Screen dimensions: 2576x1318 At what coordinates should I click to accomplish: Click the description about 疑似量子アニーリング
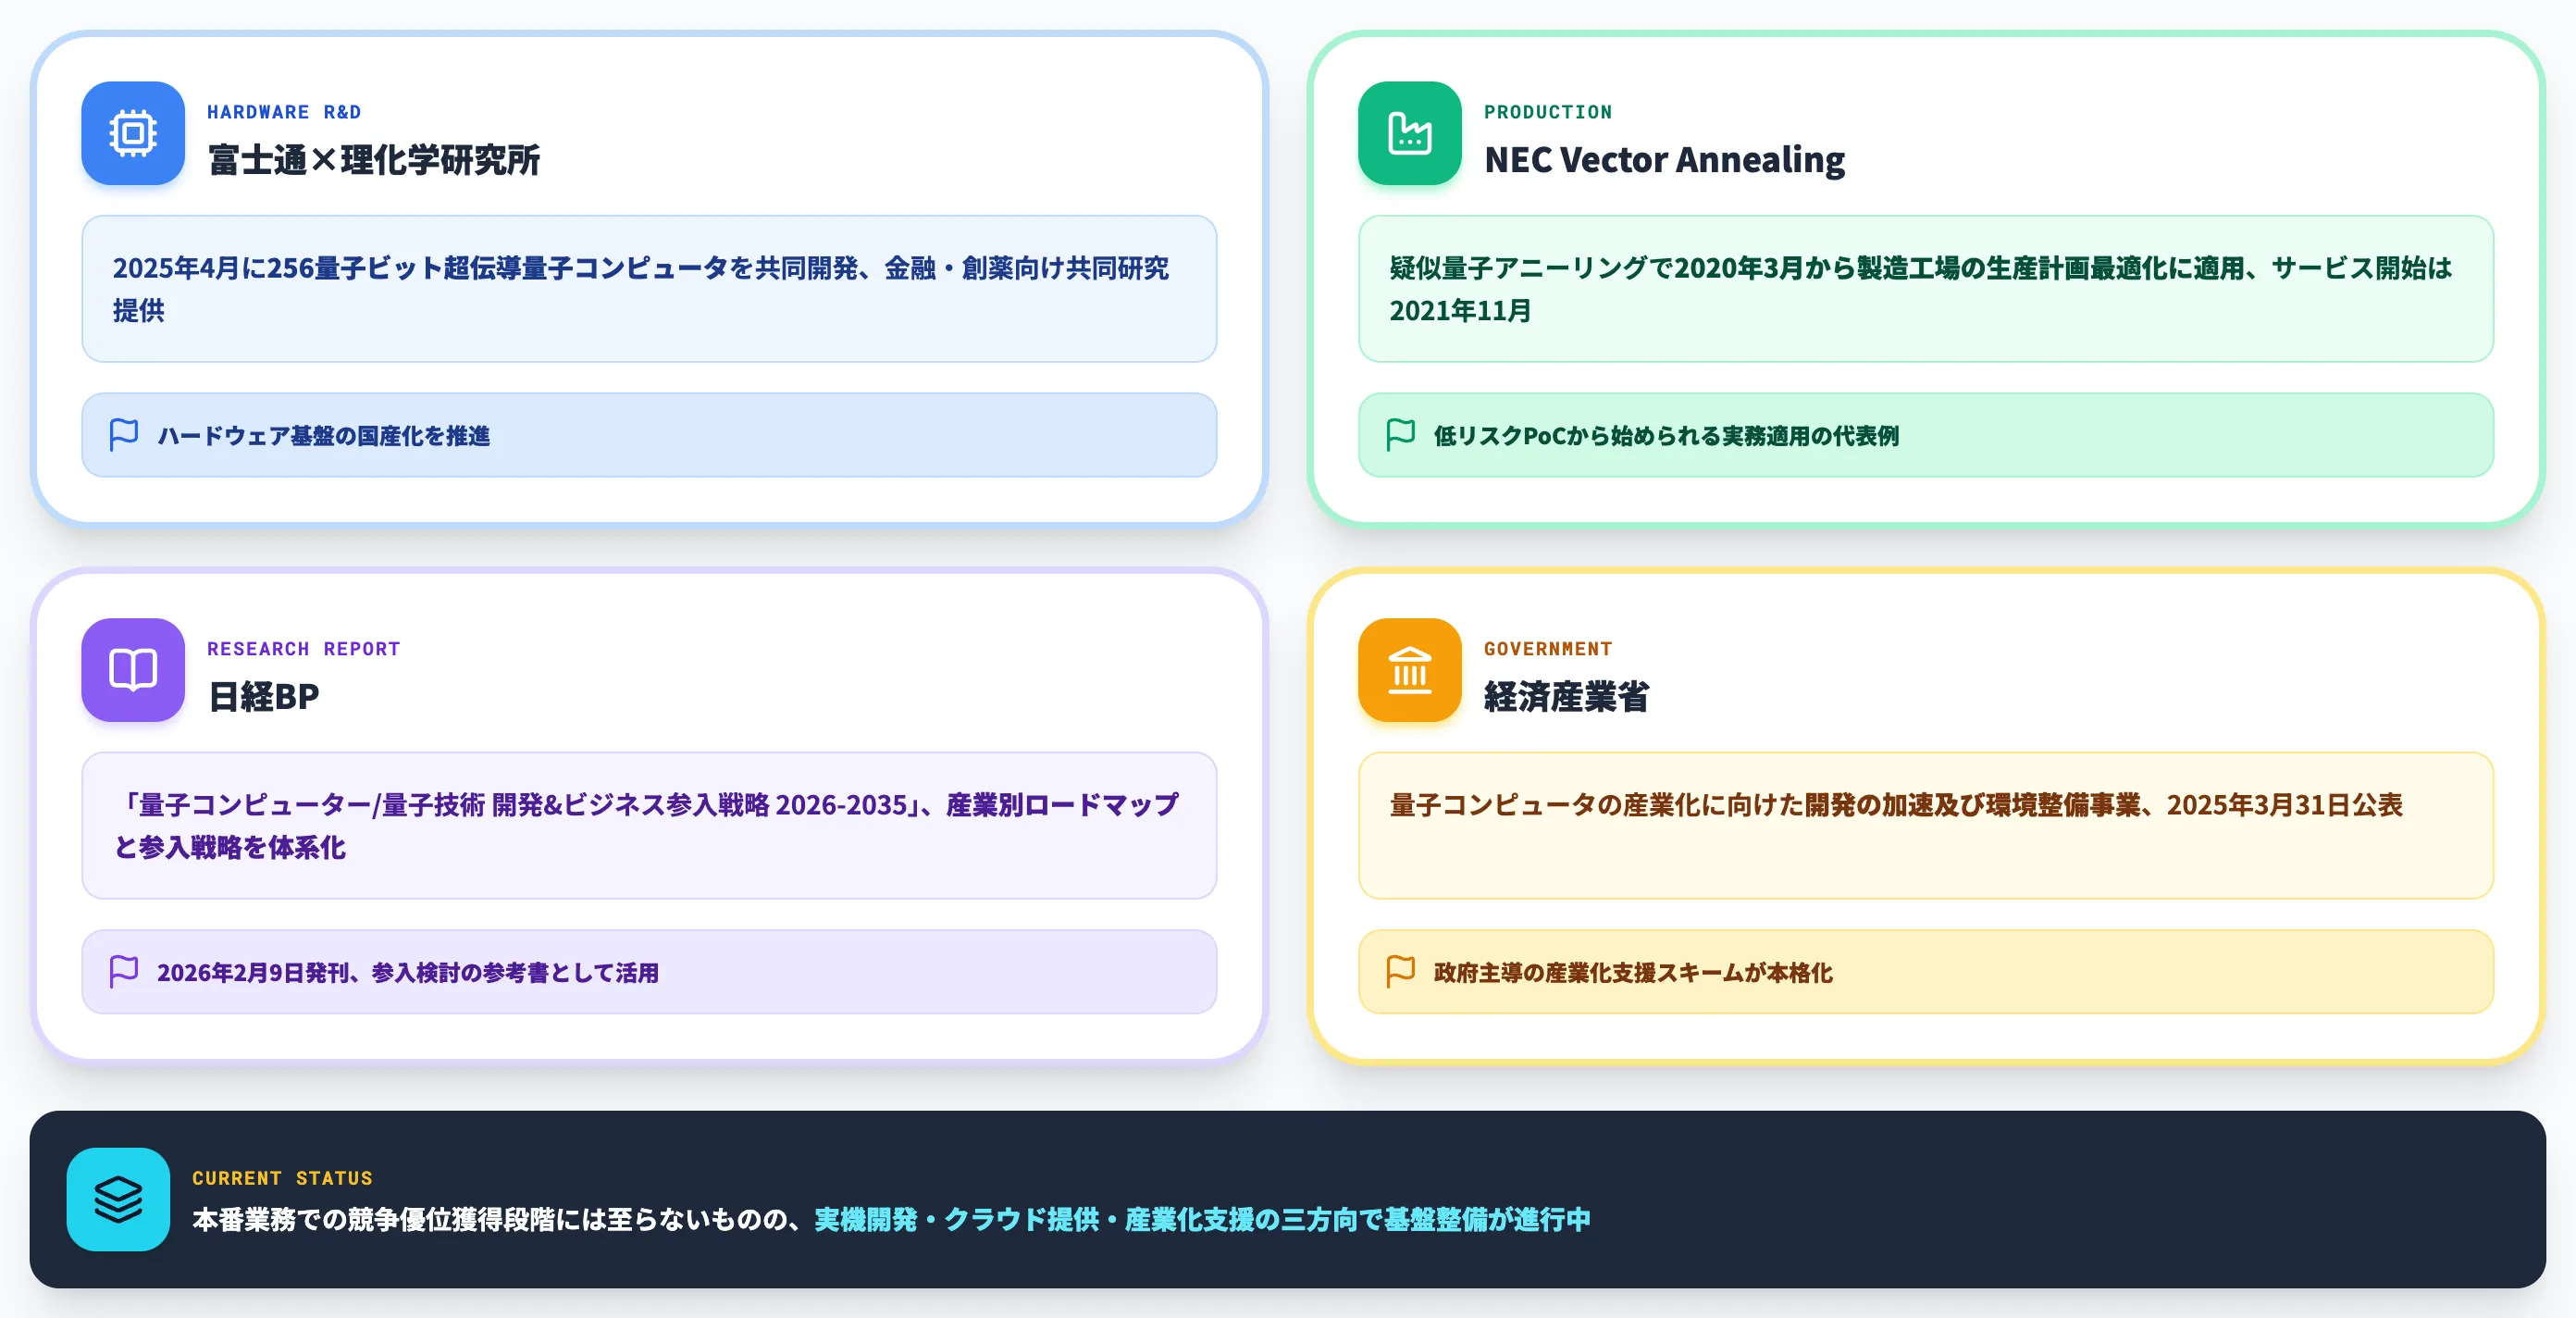pyautogui.click(x=1925, y=289)
